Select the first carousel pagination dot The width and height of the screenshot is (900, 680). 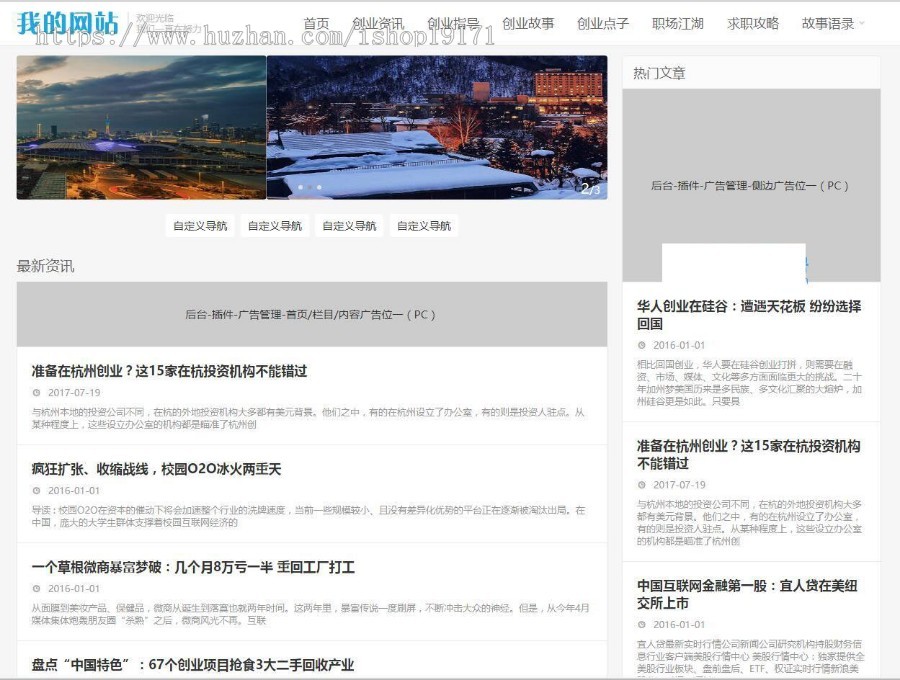tap(301, 187)
